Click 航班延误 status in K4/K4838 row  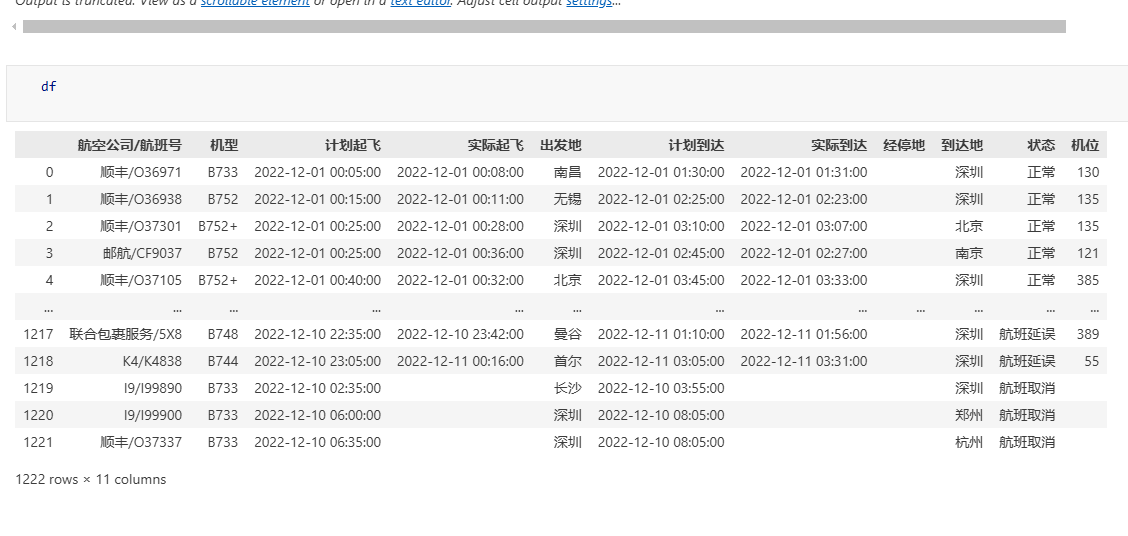click(1027, 361)
